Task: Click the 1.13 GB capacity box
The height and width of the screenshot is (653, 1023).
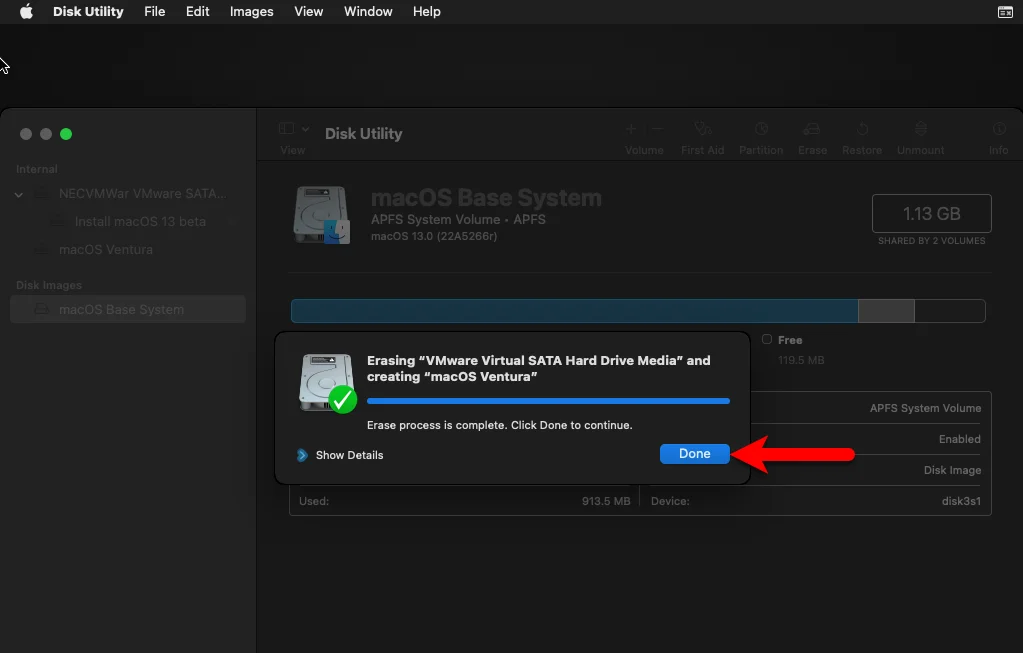Action: pos(931,213)
